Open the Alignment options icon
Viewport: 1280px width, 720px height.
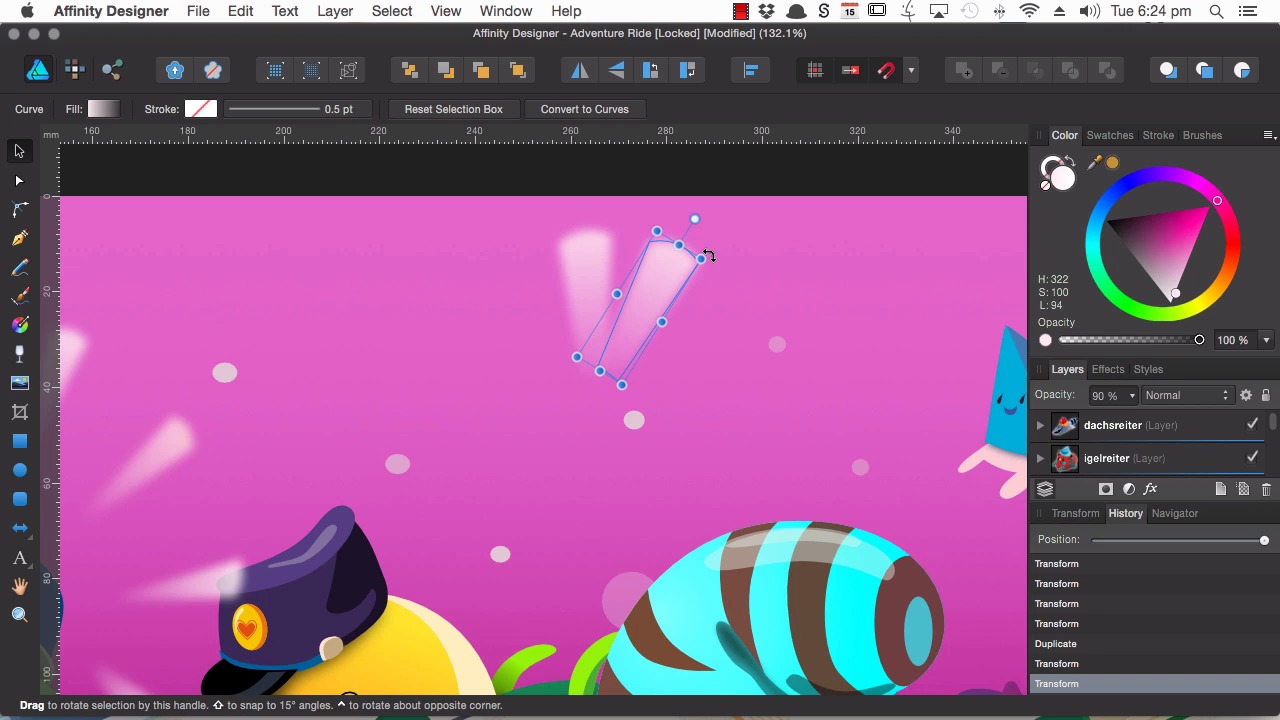pos(751,70)
